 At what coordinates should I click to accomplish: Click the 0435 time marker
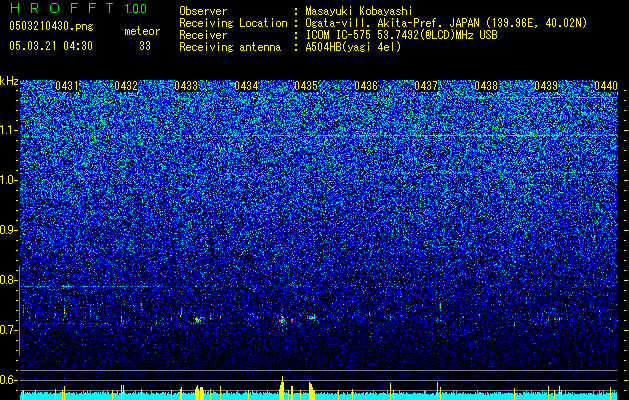click(306, 86)
